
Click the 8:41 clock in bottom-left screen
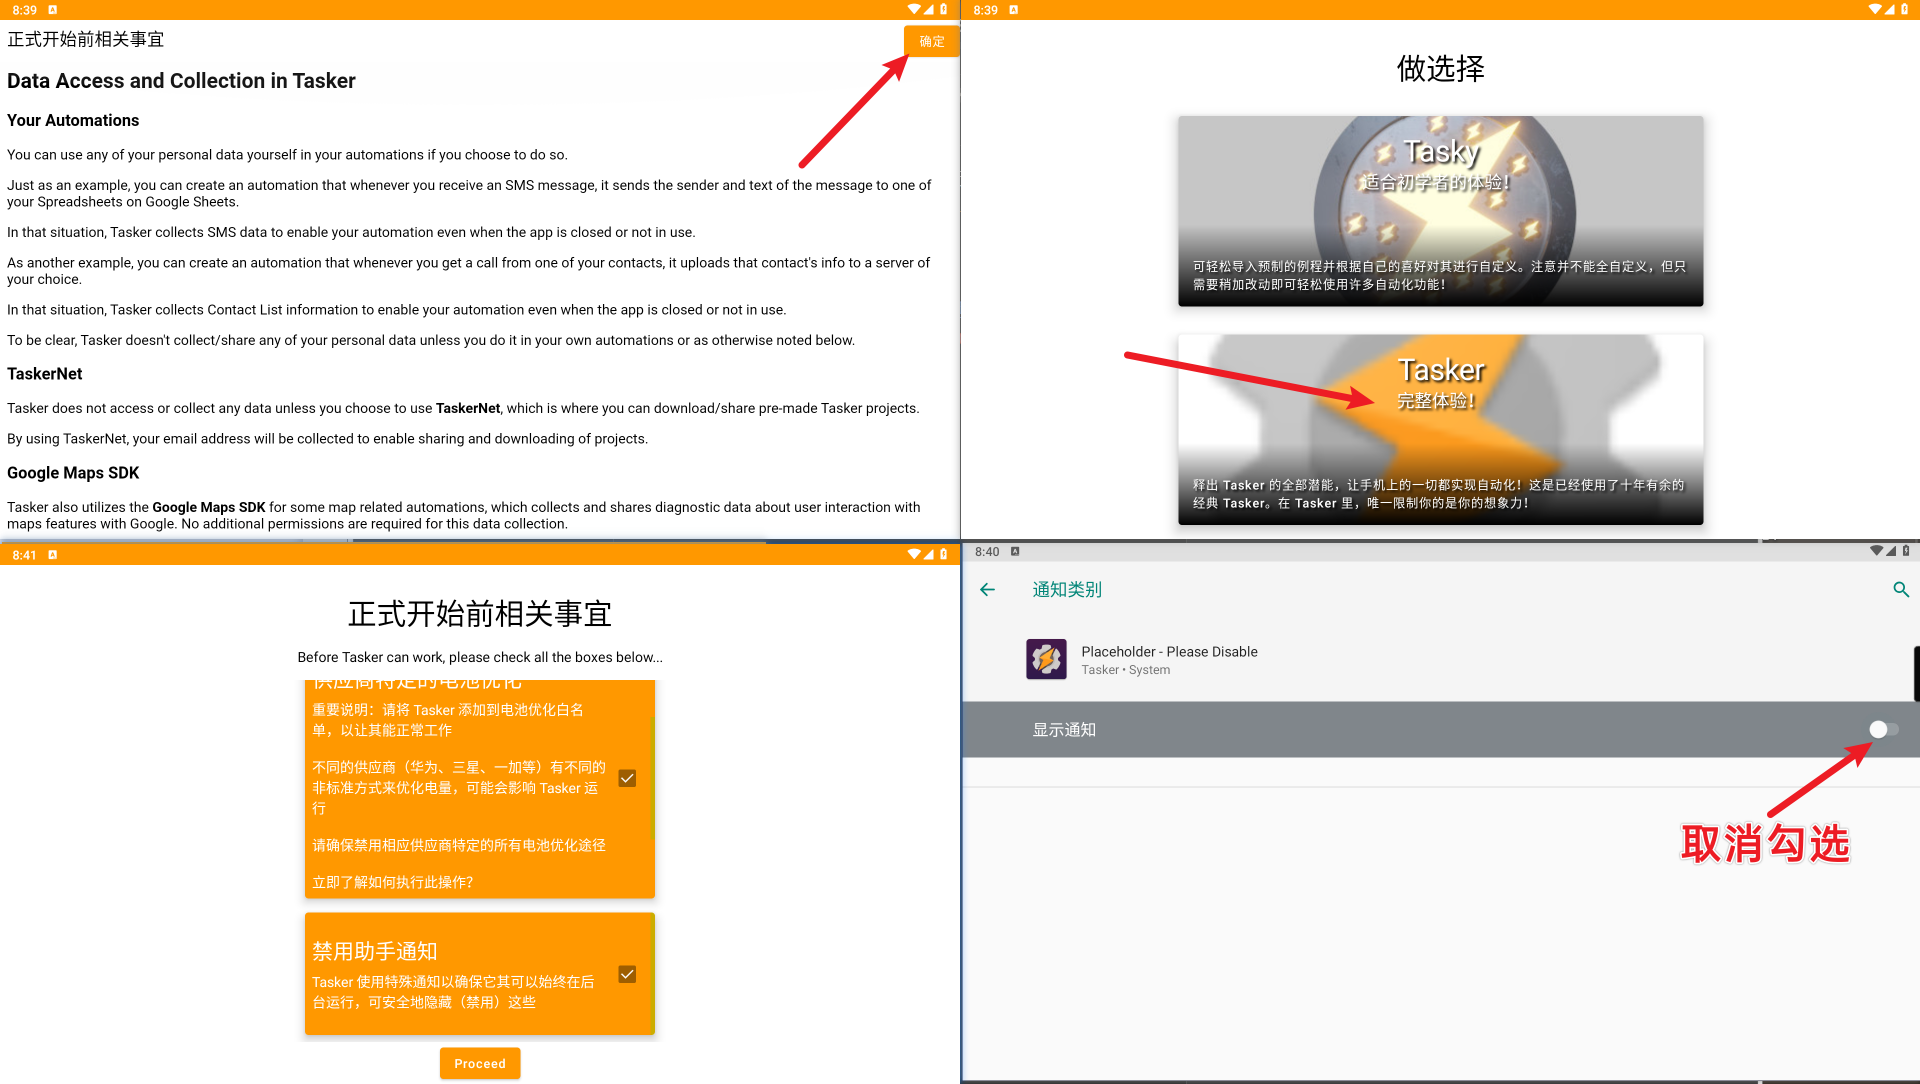pyautogui.click(x=24, y=555)
